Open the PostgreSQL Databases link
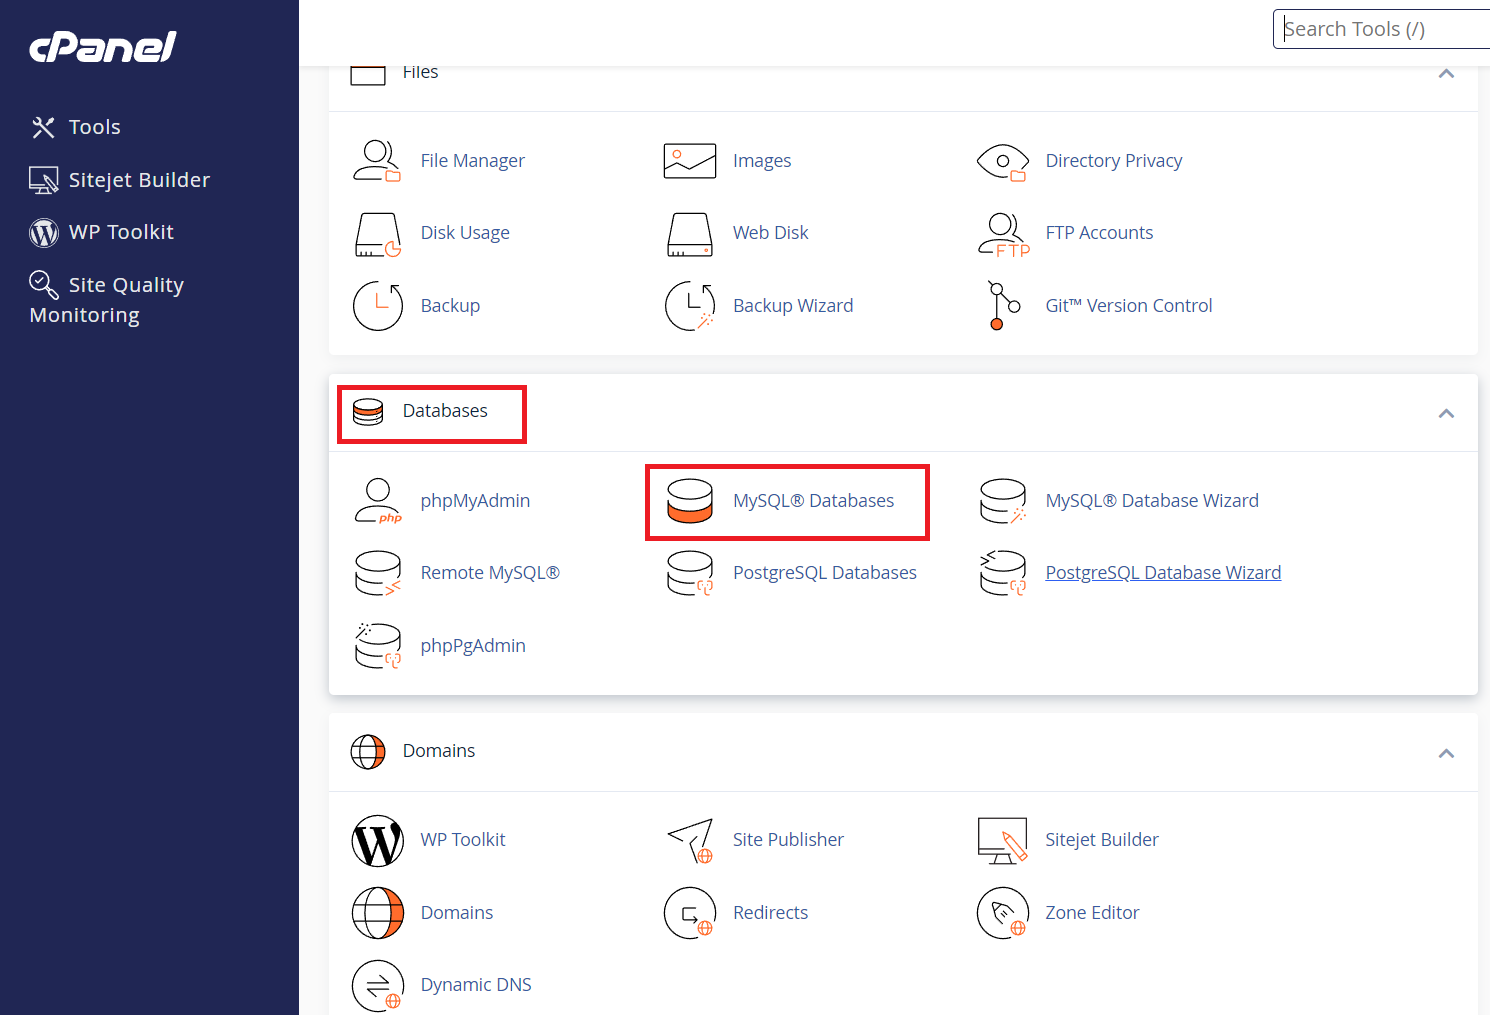 pos(825,573)
